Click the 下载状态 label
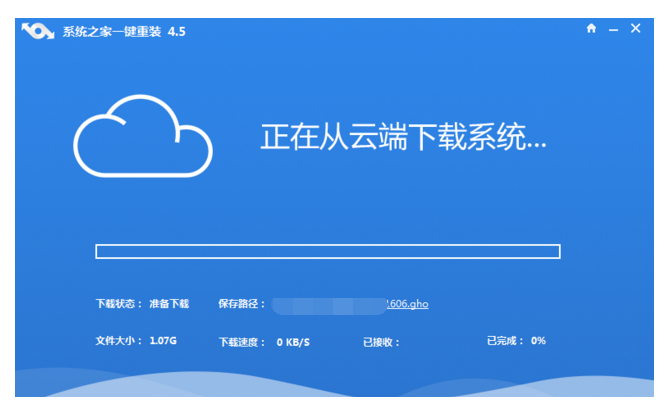The height and width of the screenshot is (412, 672). 115,303
